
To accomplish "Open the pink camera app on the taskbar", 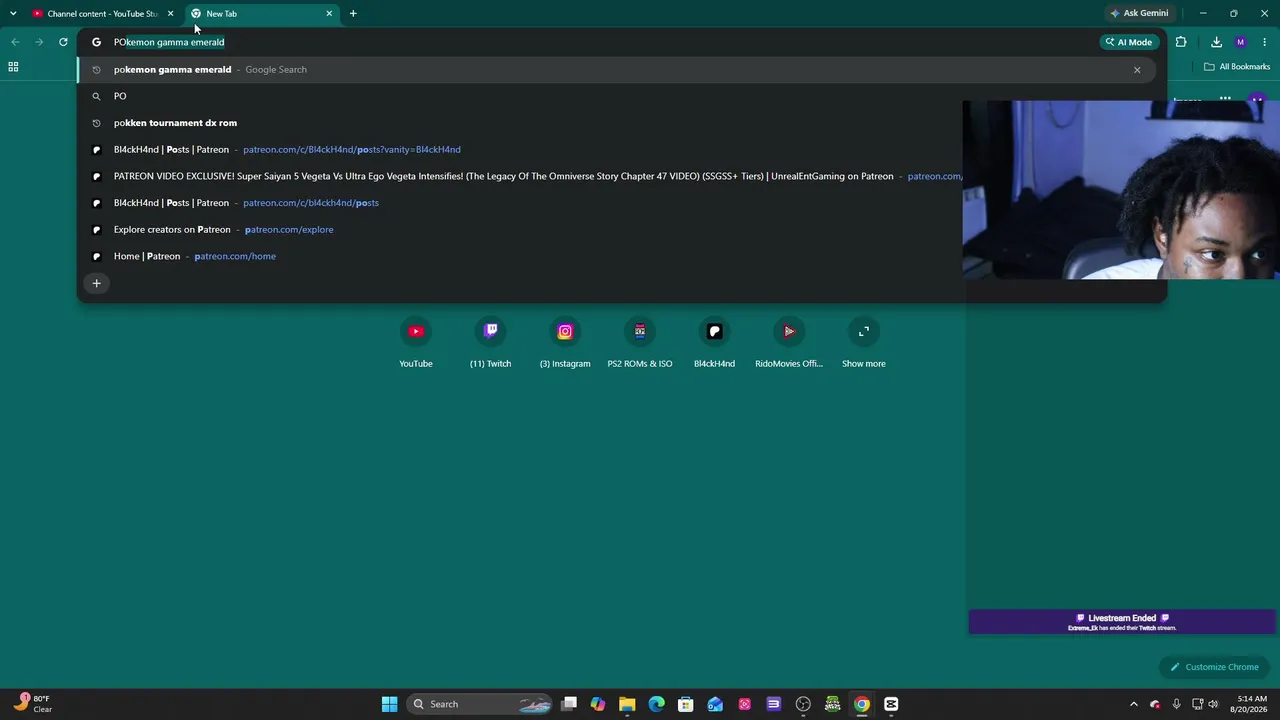I will coord(744,704).
